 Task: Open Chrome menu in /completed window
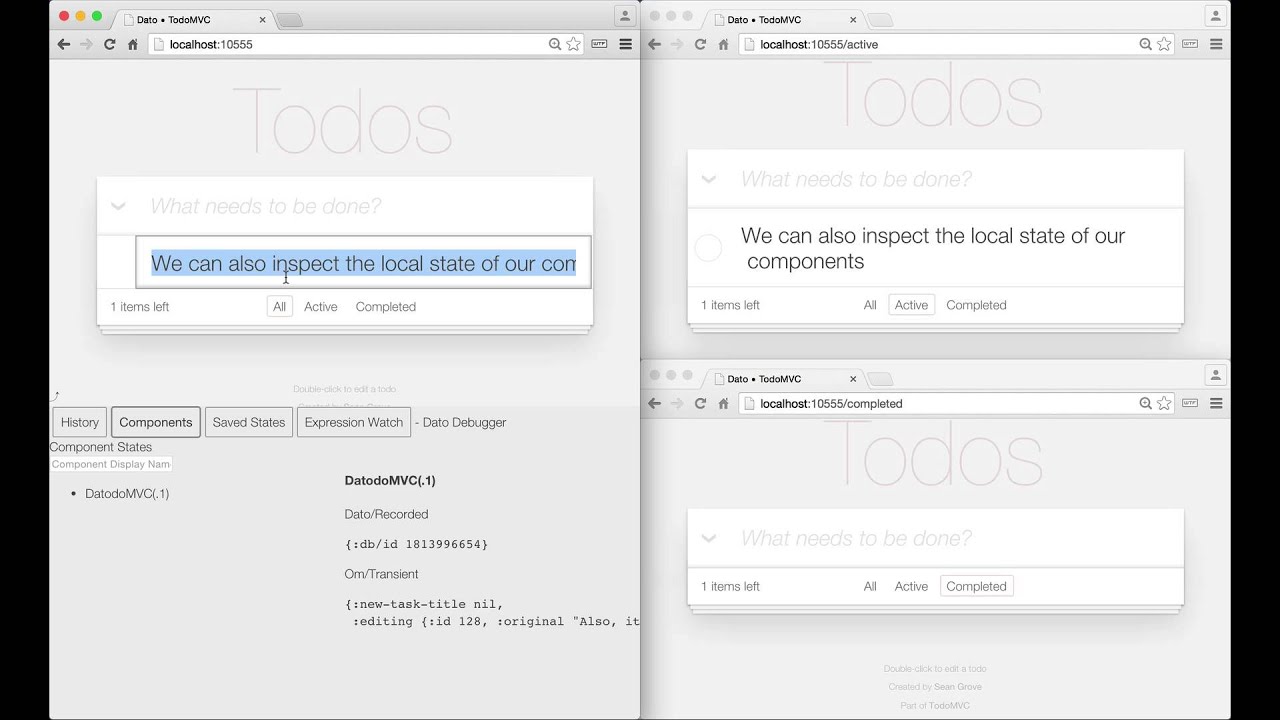1216,403
